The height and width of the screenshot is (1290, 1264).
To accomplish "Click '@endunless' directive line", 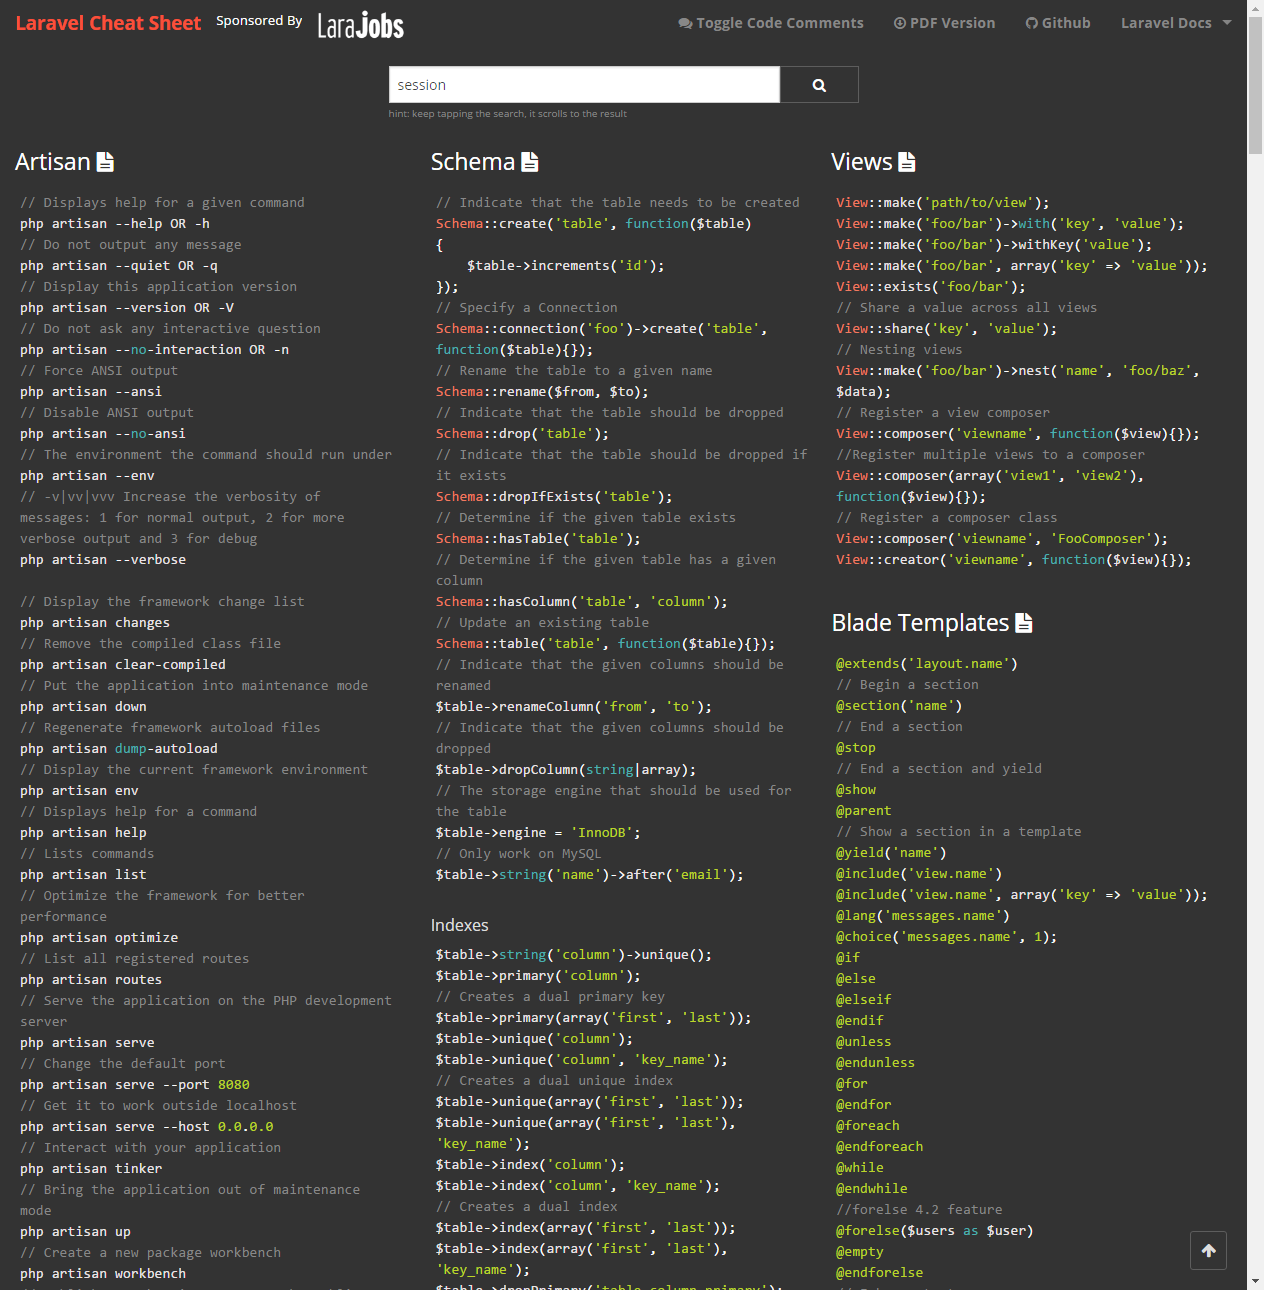I will pos(875,1063).
